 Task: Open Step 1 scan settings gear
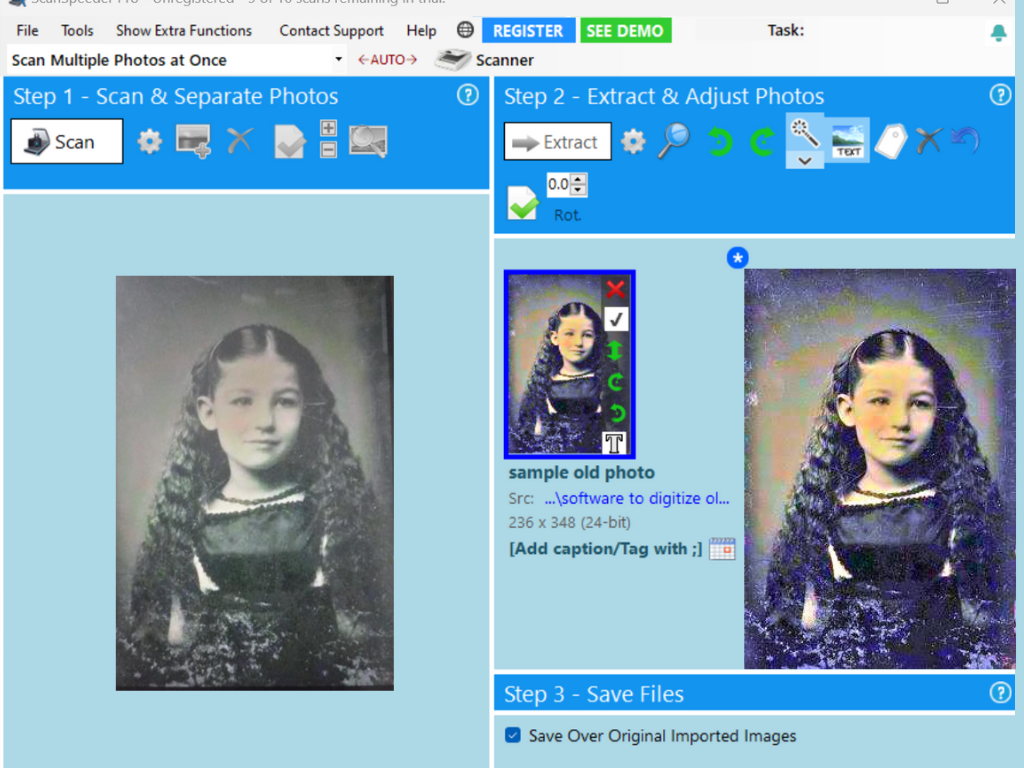pos(150,141)
